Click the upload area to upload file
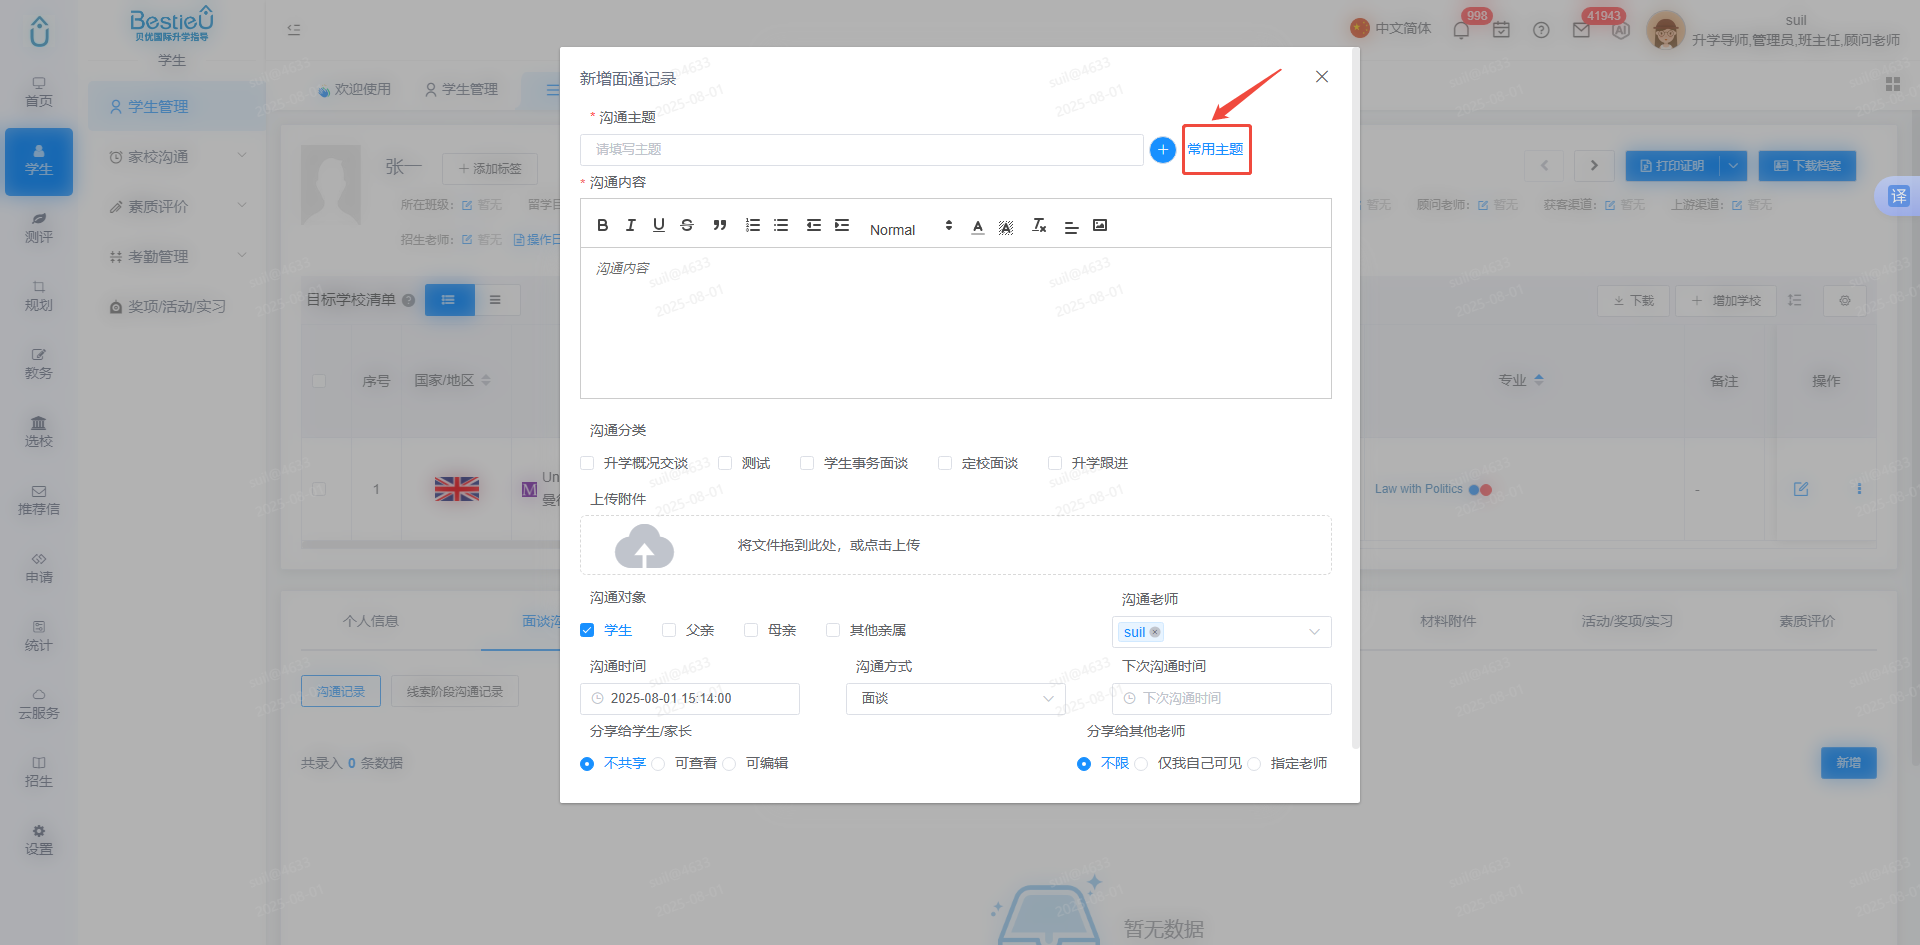1920x945 pixels. click(x=956, y=545)
